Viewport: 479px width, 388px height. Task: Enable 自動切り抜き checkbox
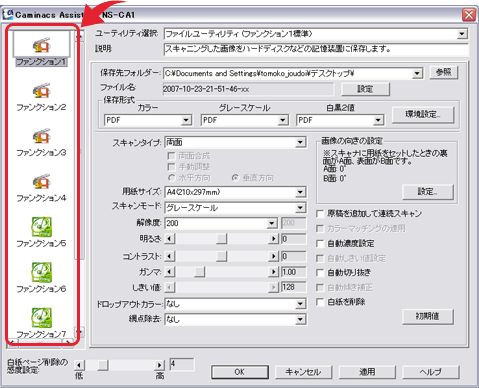(320, 273)
